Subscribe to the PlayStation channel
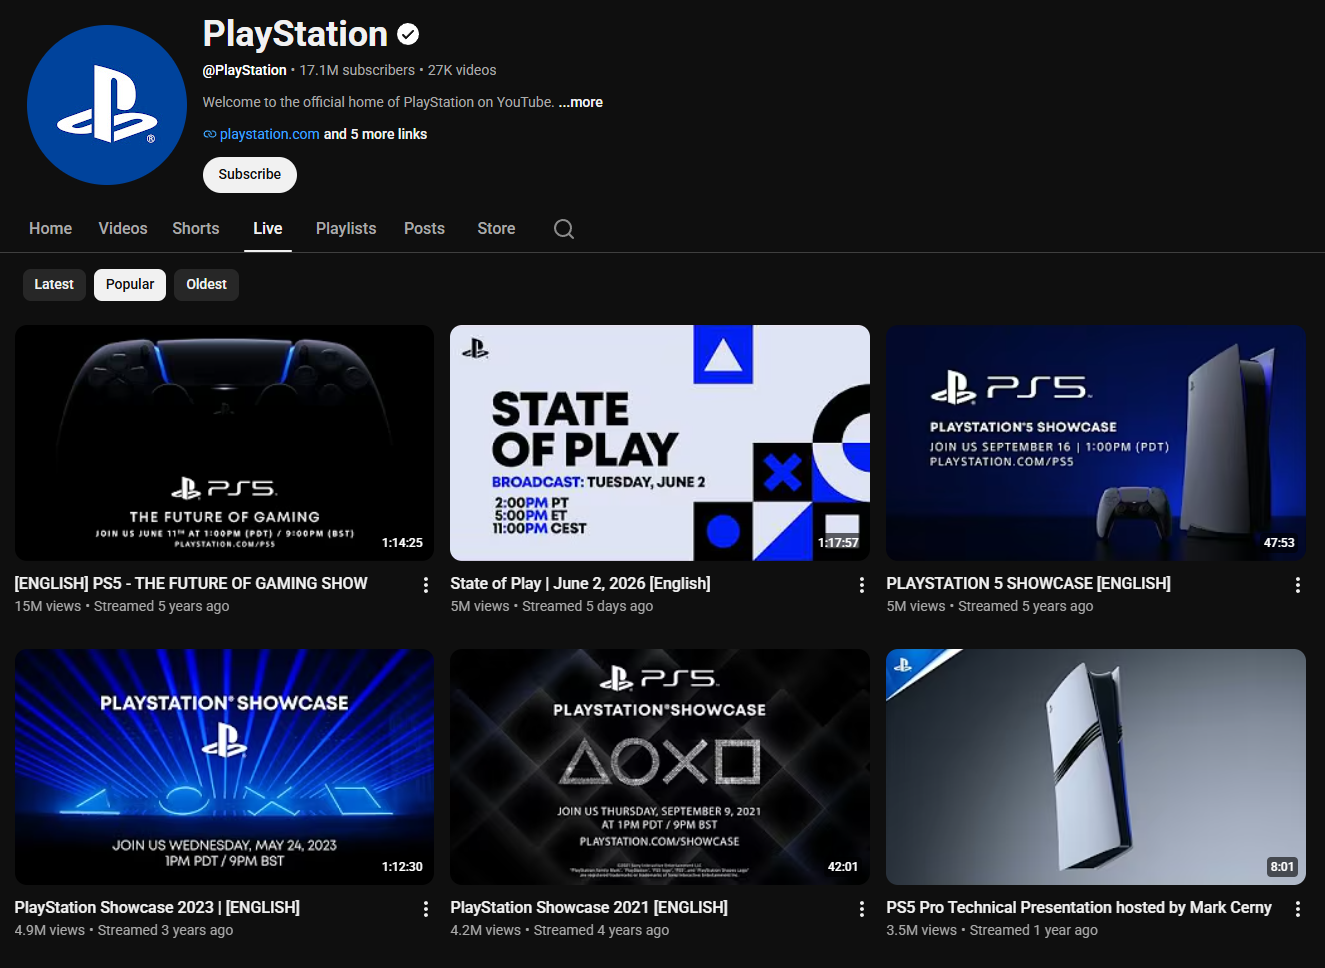This screenshot has height=968, width=1325. (250, 174)
